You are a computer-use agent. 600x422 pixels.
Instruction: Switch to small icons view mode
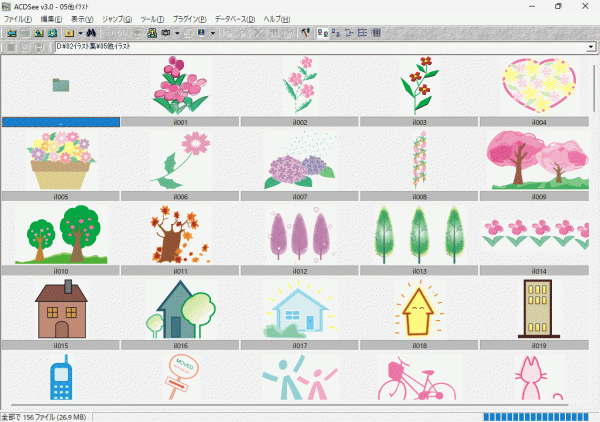[336, 33]
